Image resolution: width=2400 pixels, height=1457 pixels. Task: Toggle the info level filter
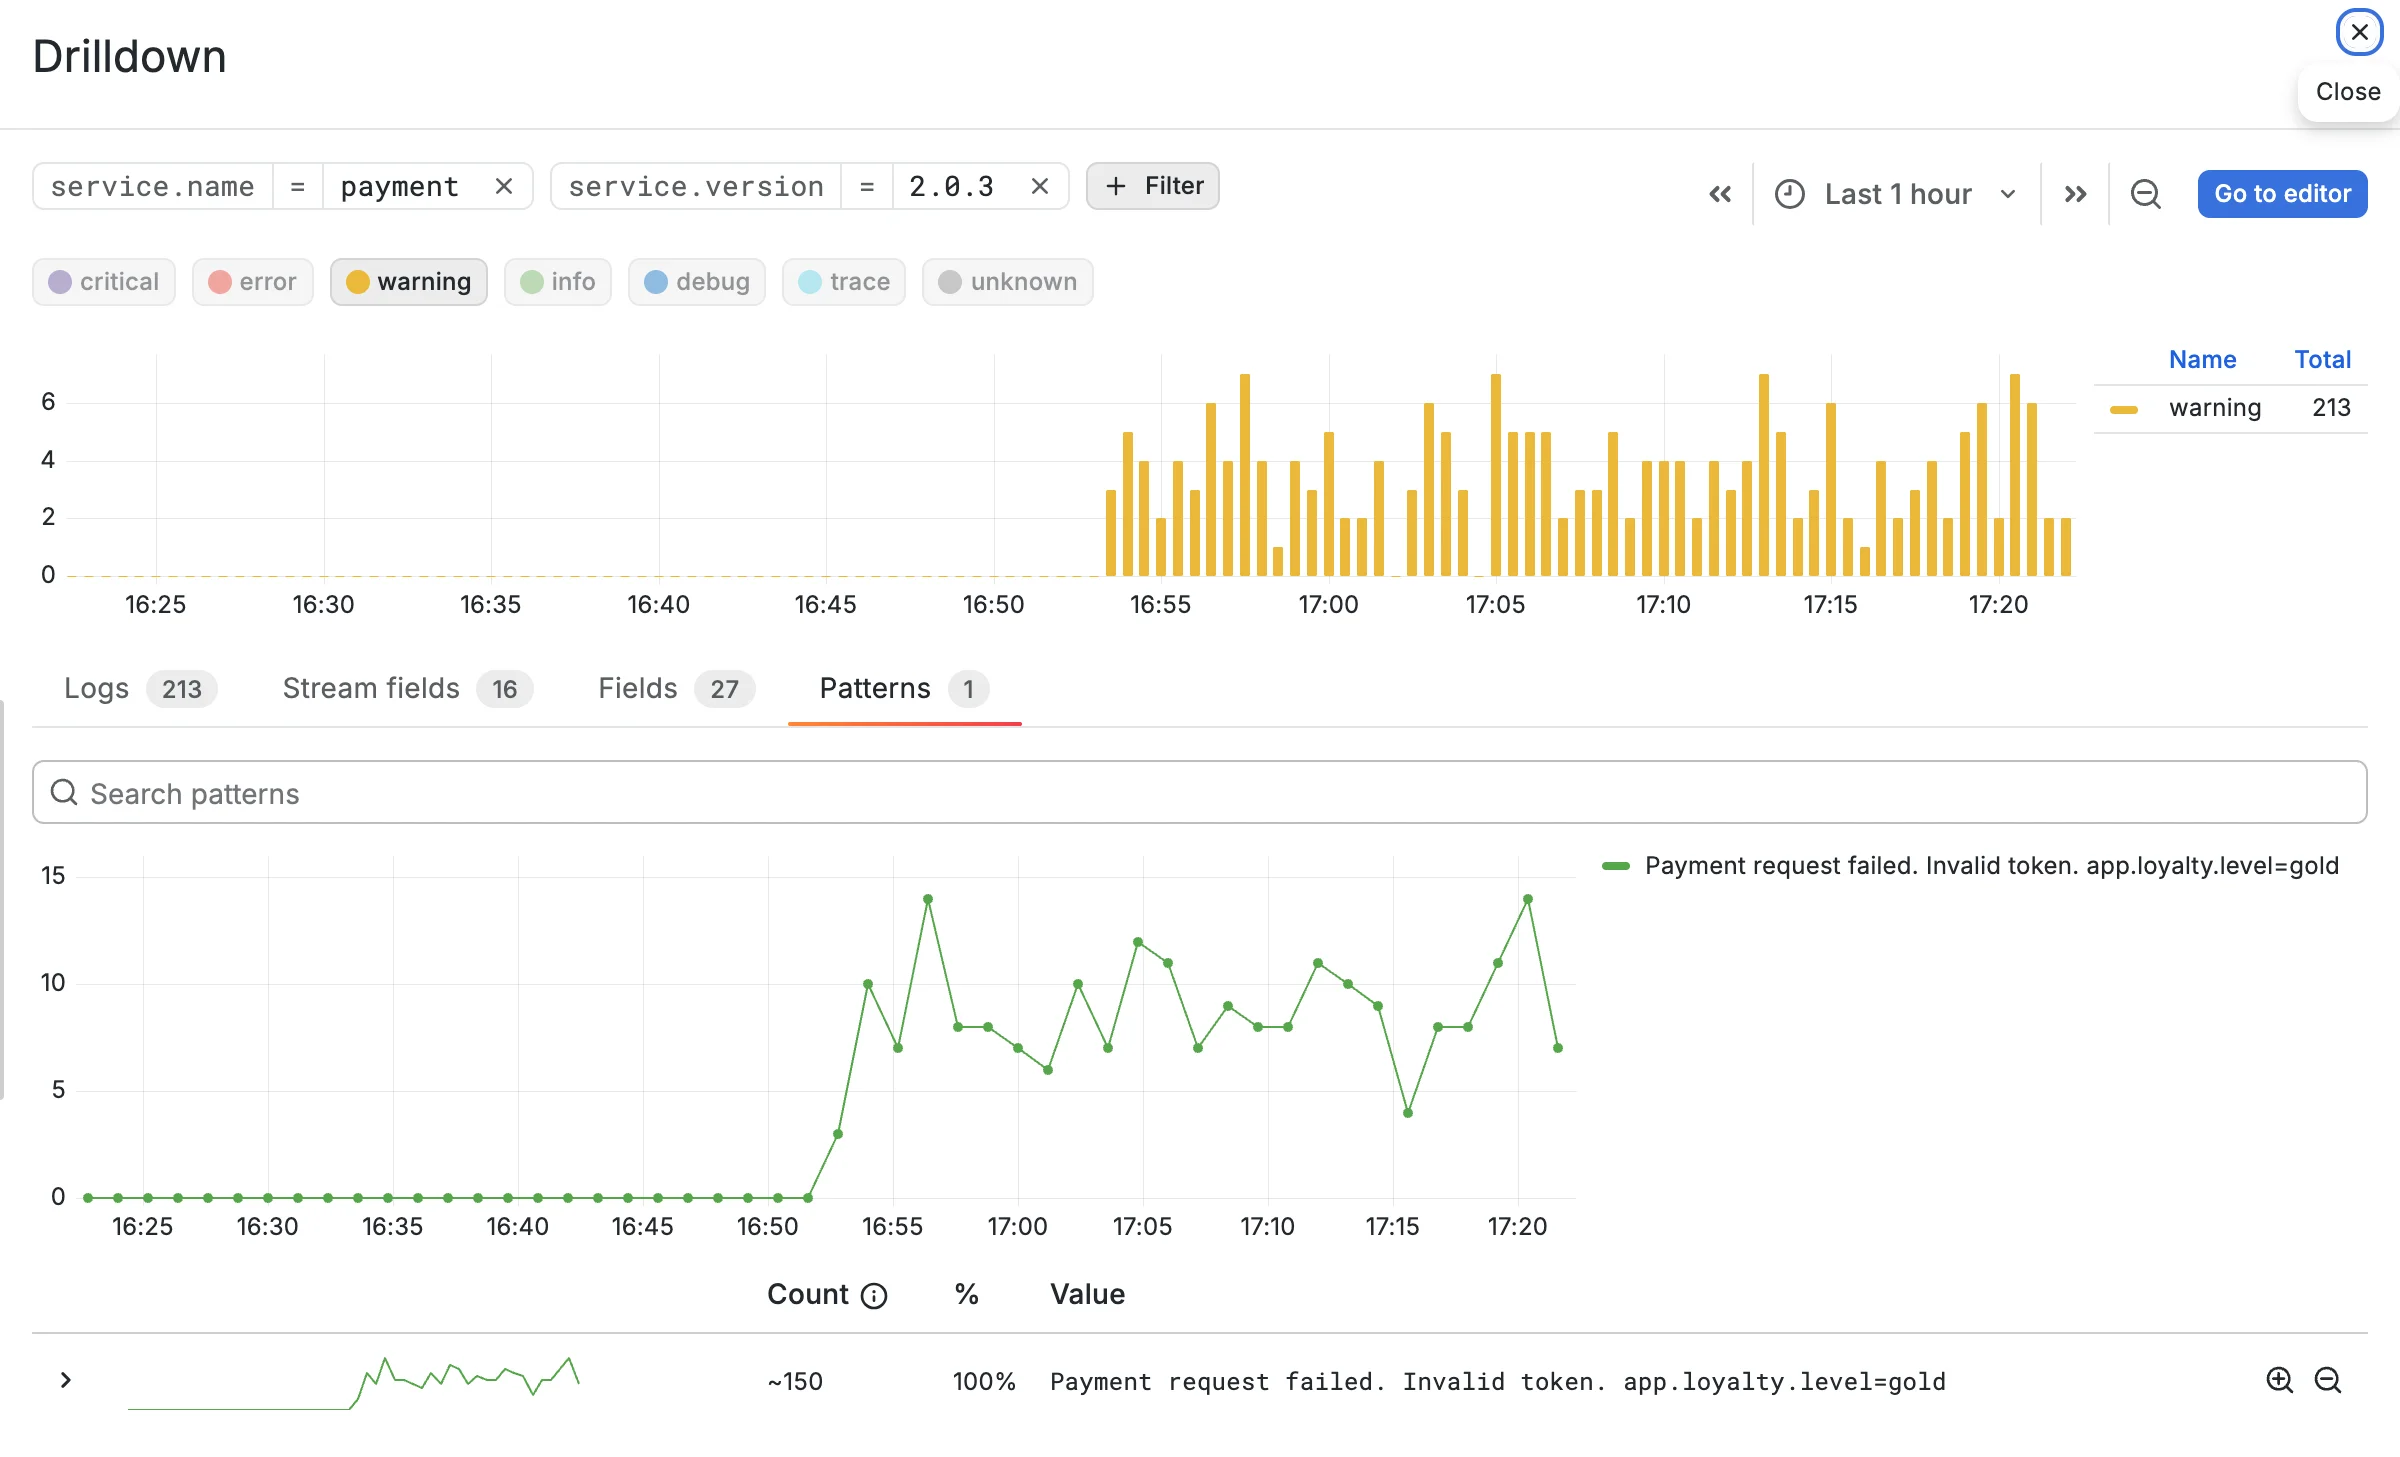[x=558, y=282]
